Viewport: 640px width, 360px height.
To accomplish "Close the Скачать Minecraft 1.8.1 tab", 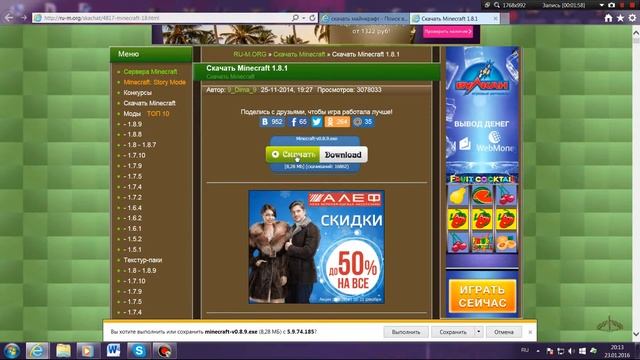I will (x=496, y=18).
